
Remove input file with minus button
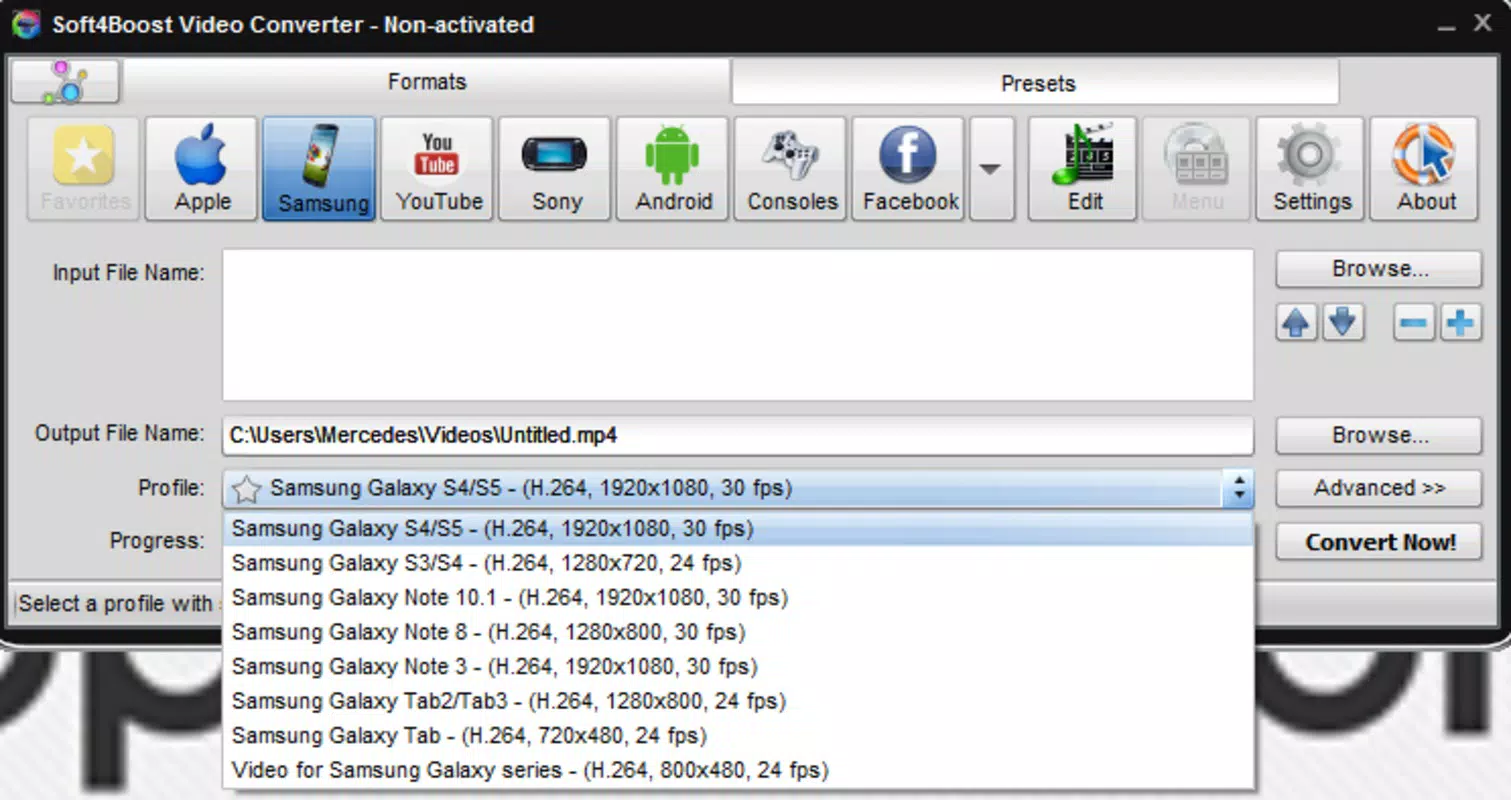tap(1414, 323)
